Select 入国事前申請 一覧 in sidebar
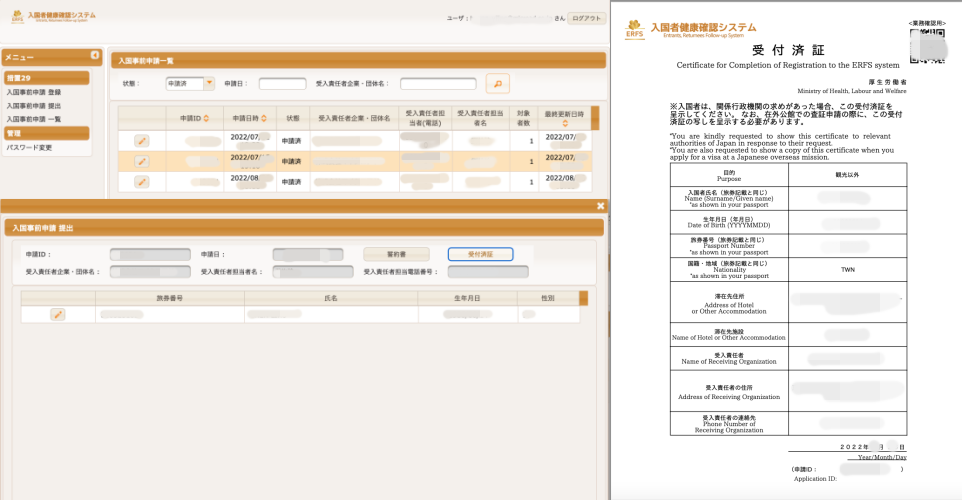The image size is (962, 500). [x=34, y=118]
